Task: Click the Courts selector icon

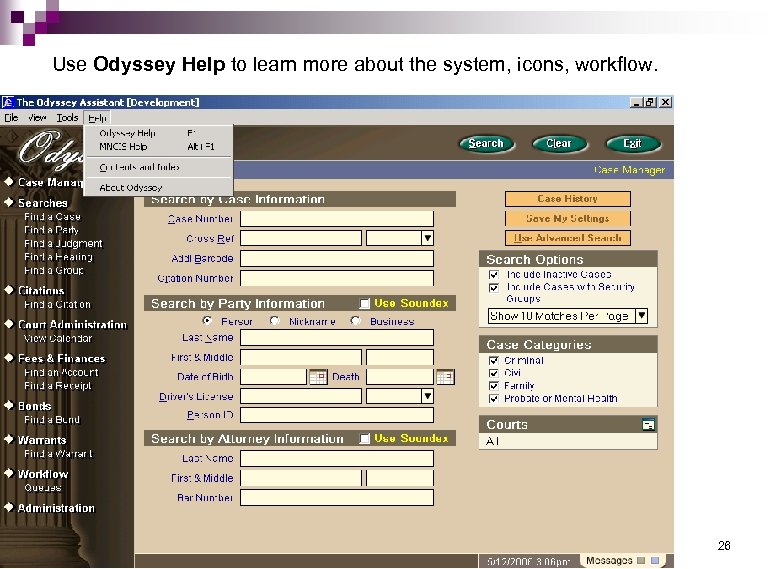Action: [648, 425]
